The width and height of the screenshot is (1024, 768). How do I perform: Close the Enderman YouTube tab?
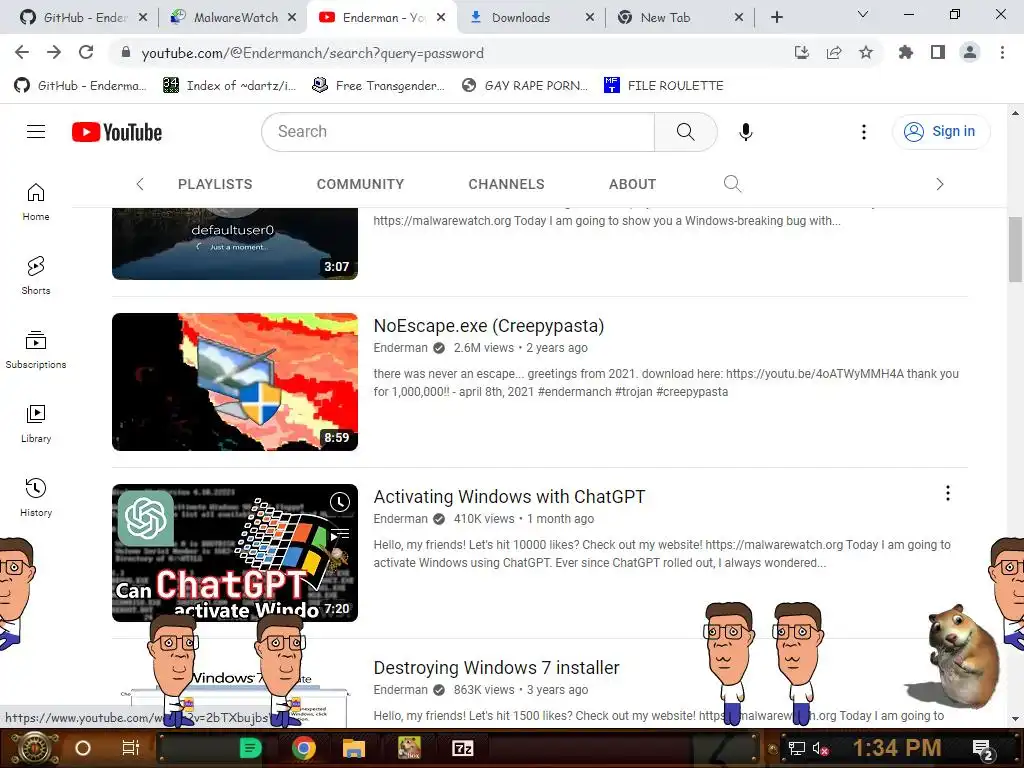tap(441, 17)
